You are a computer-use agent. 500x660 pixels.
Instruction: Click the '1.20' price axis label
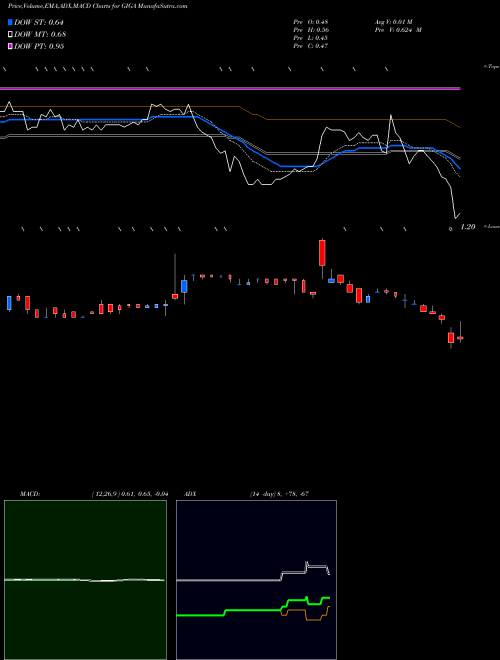pos(468,227)
